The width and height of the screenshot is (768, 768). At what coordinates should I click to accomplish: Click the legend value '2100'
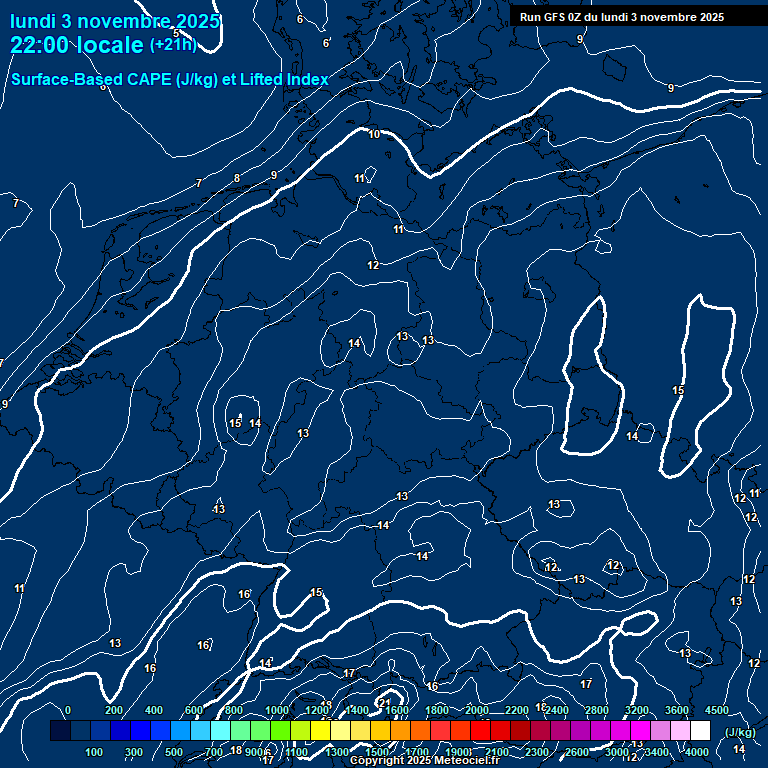[x=497, y=752]
